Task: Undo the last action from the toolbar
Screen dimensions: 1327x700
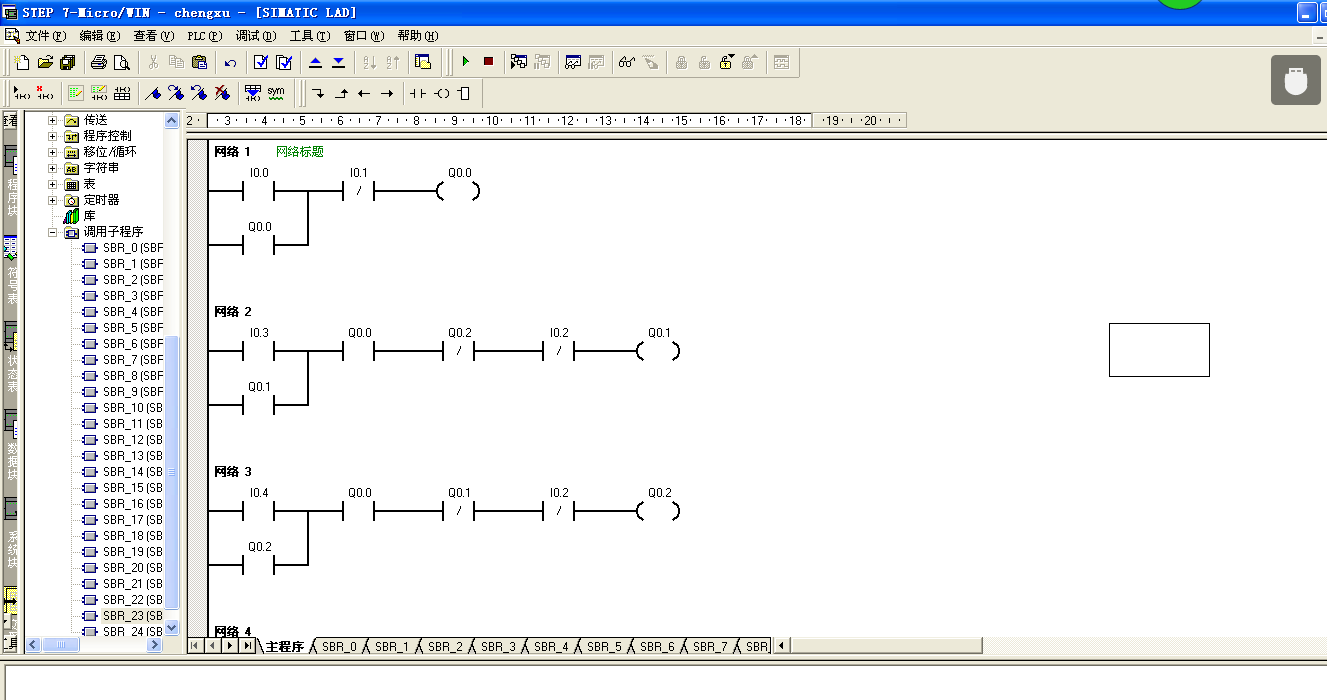Action: (230, 62)
